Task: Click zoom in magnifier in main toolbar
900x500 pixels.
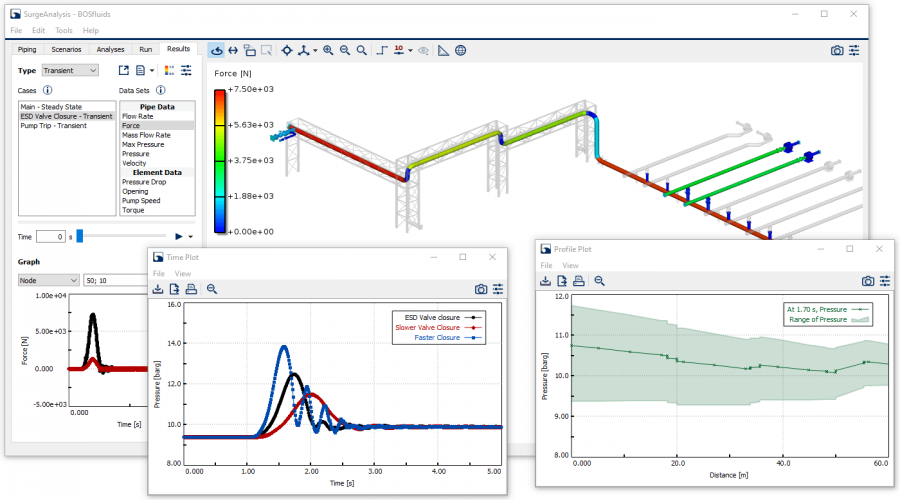Action: click(x=328, y=50)
